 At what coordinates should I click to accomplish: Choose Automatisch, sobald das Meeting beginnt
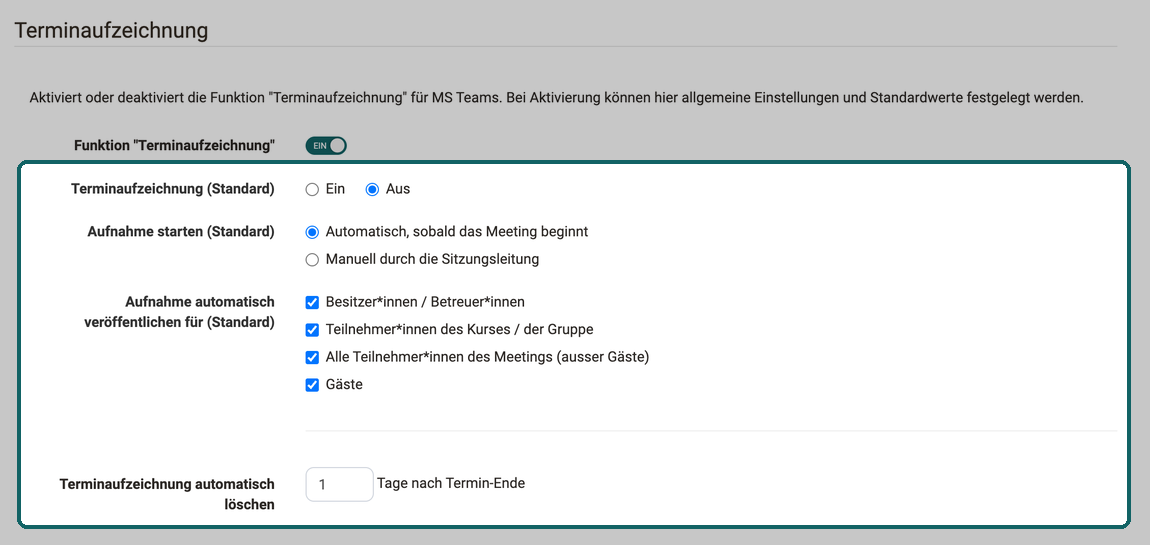tap(312, 232)
